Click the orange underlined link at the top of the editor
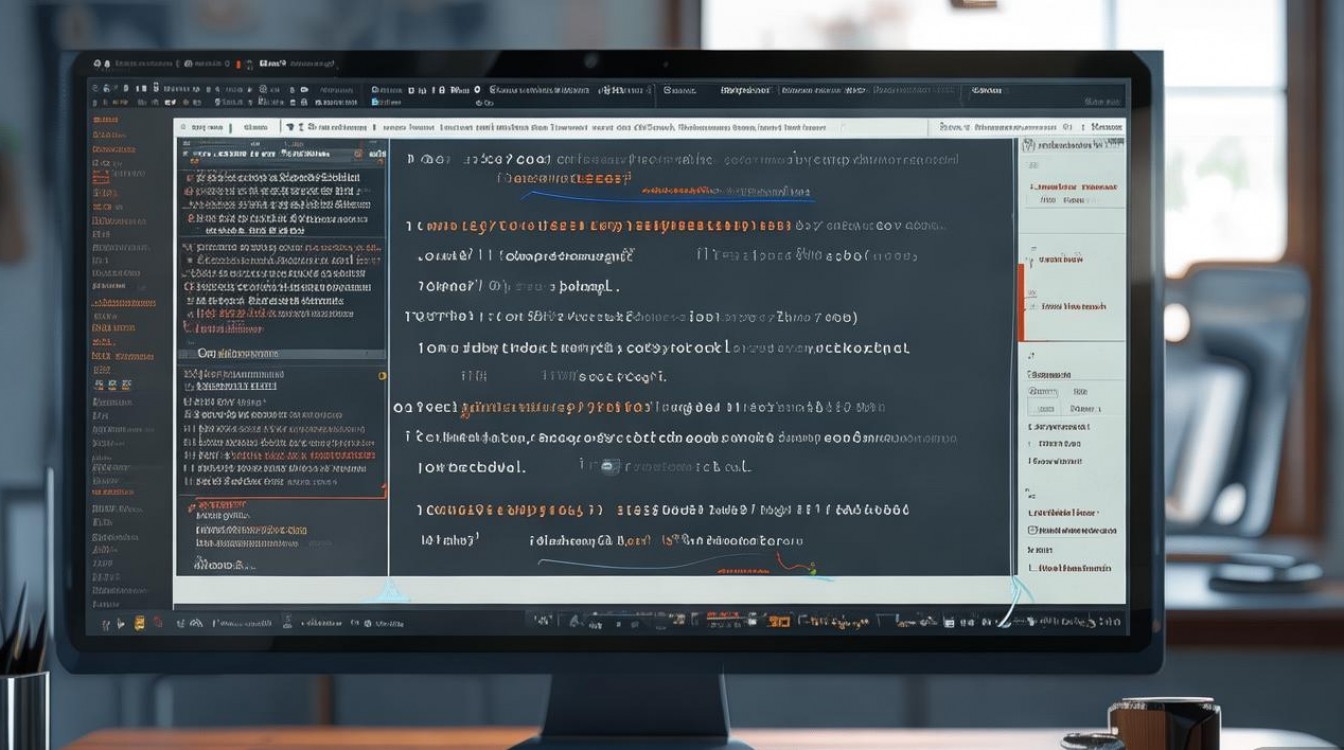 tap(565, 179)
